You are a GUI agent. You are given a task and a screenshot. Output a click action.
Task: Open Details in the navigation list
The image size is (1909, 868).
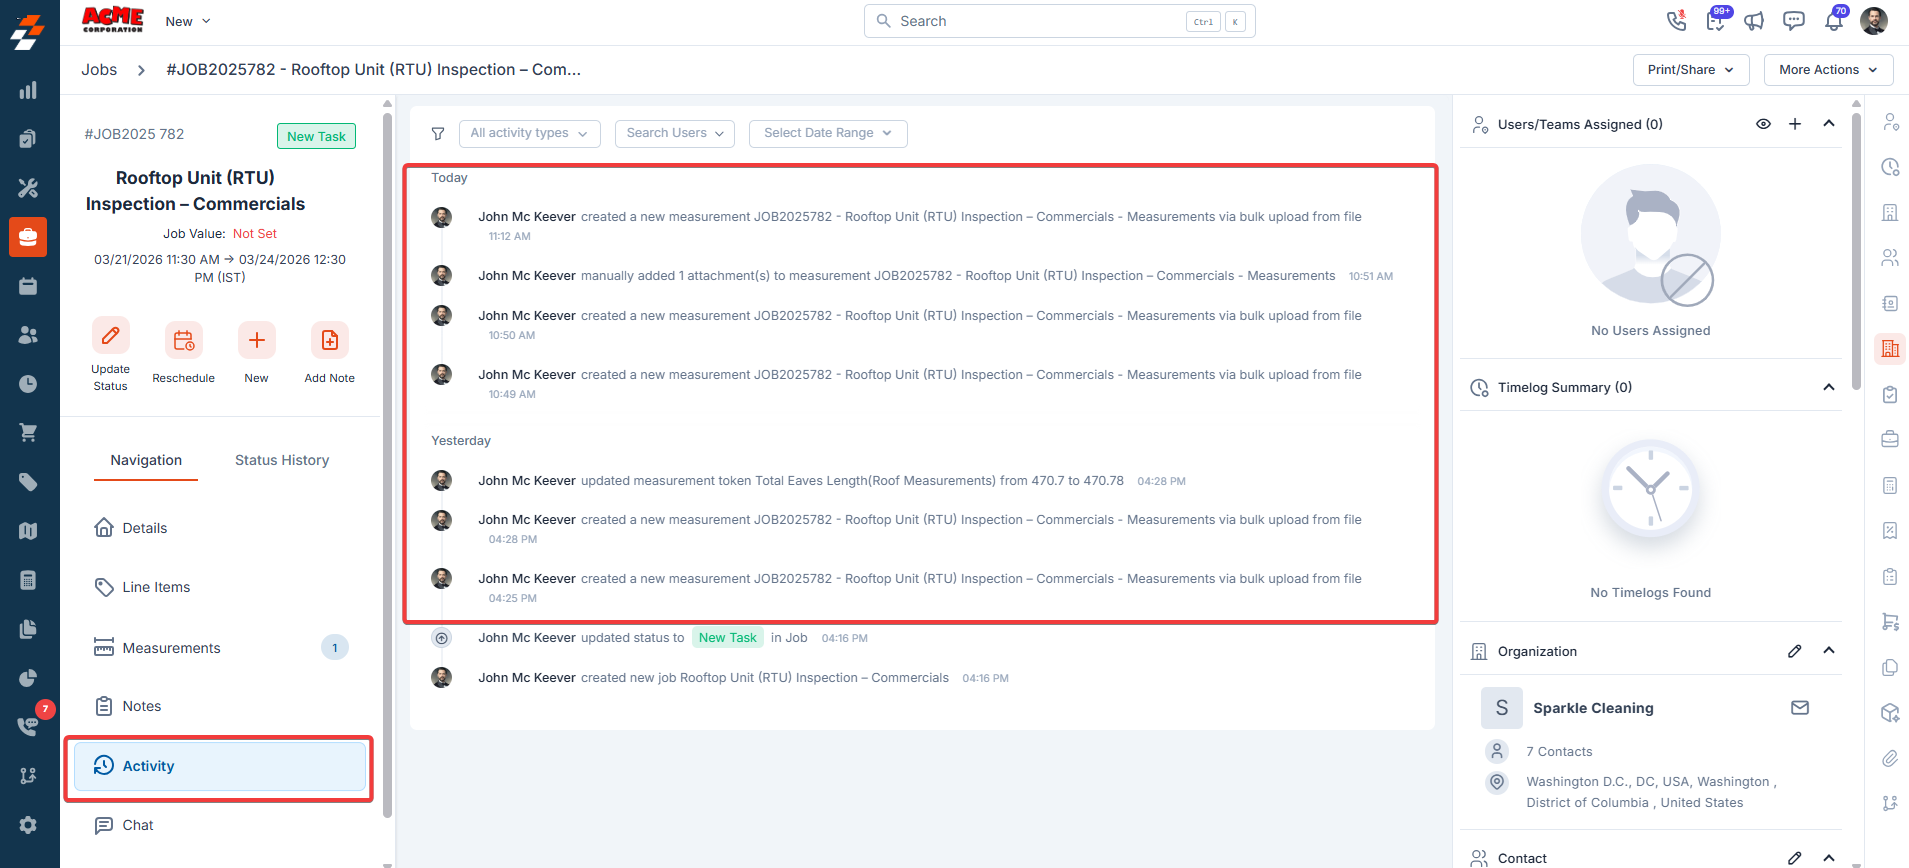(x=220, y=528)
